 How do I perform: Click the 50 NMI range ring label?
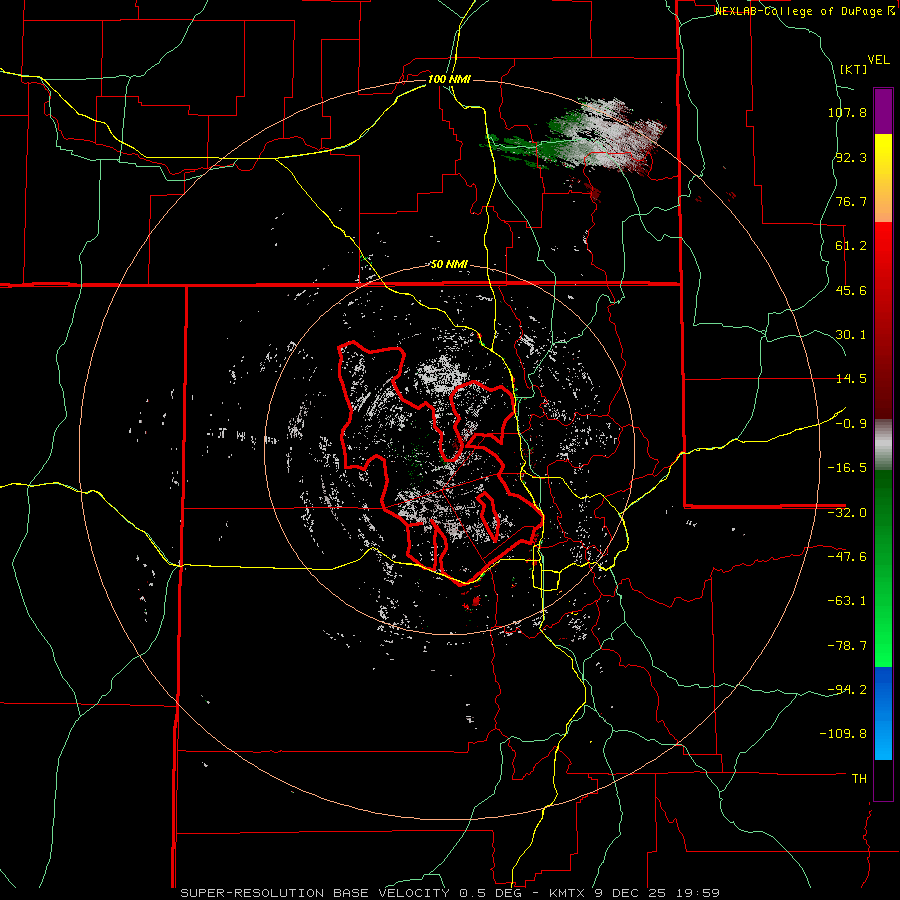coord(449,265)
